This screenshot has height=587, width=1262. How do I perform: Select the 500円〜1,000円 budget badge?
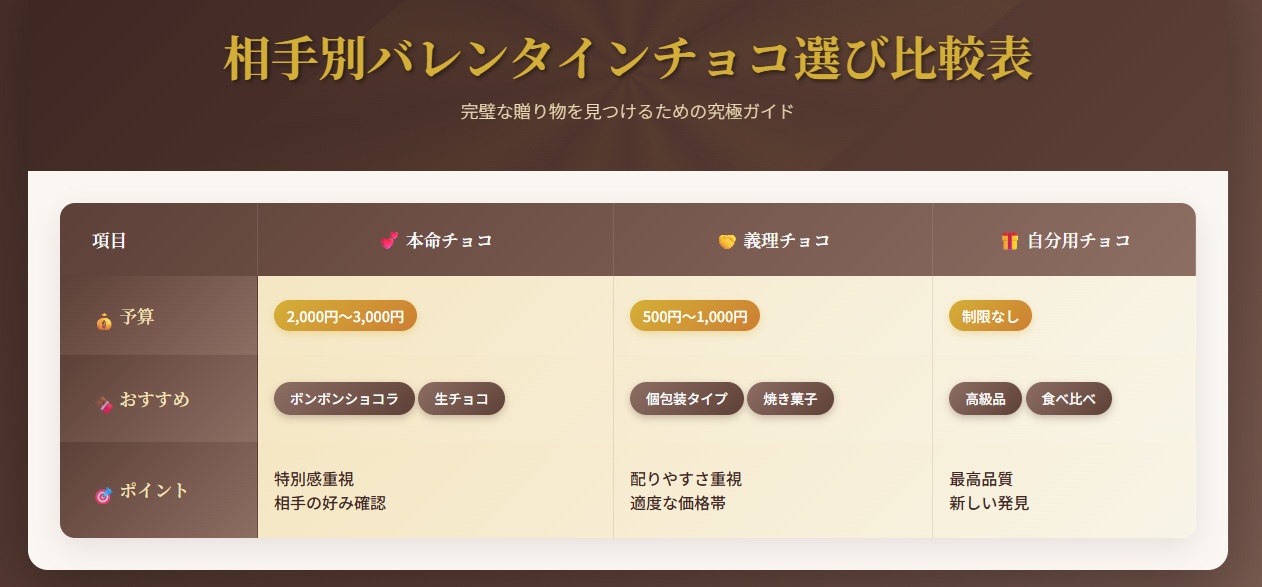tap(694, 316)
